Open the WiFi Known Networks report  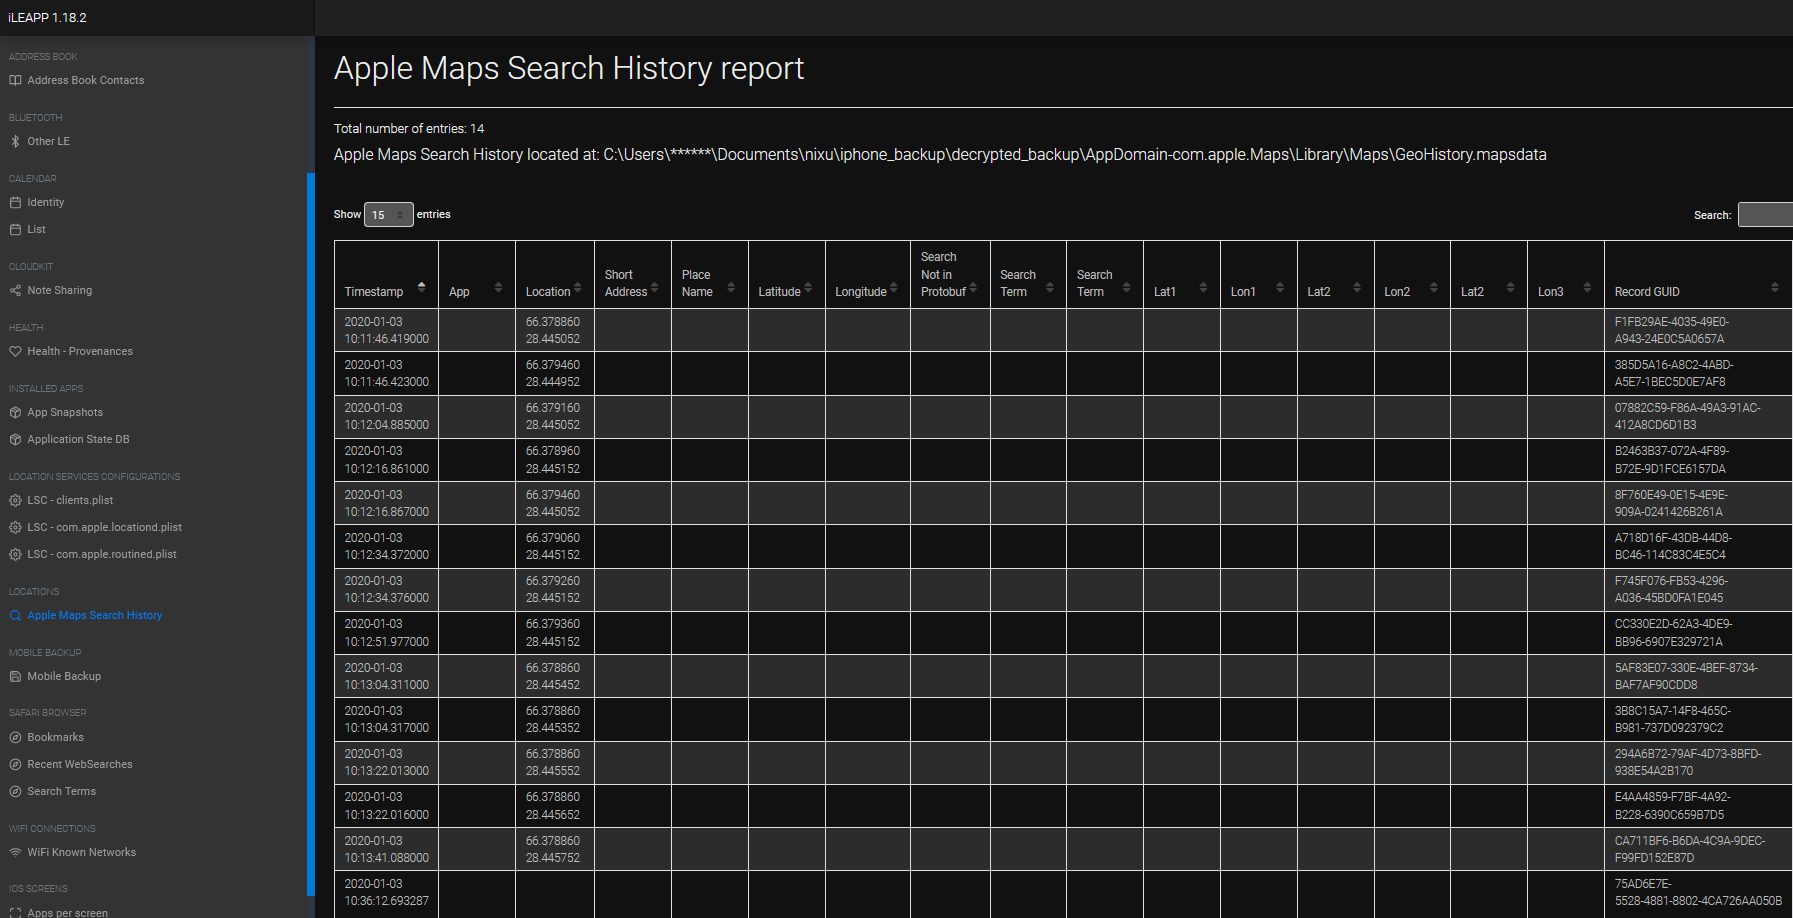coord(81,852)
